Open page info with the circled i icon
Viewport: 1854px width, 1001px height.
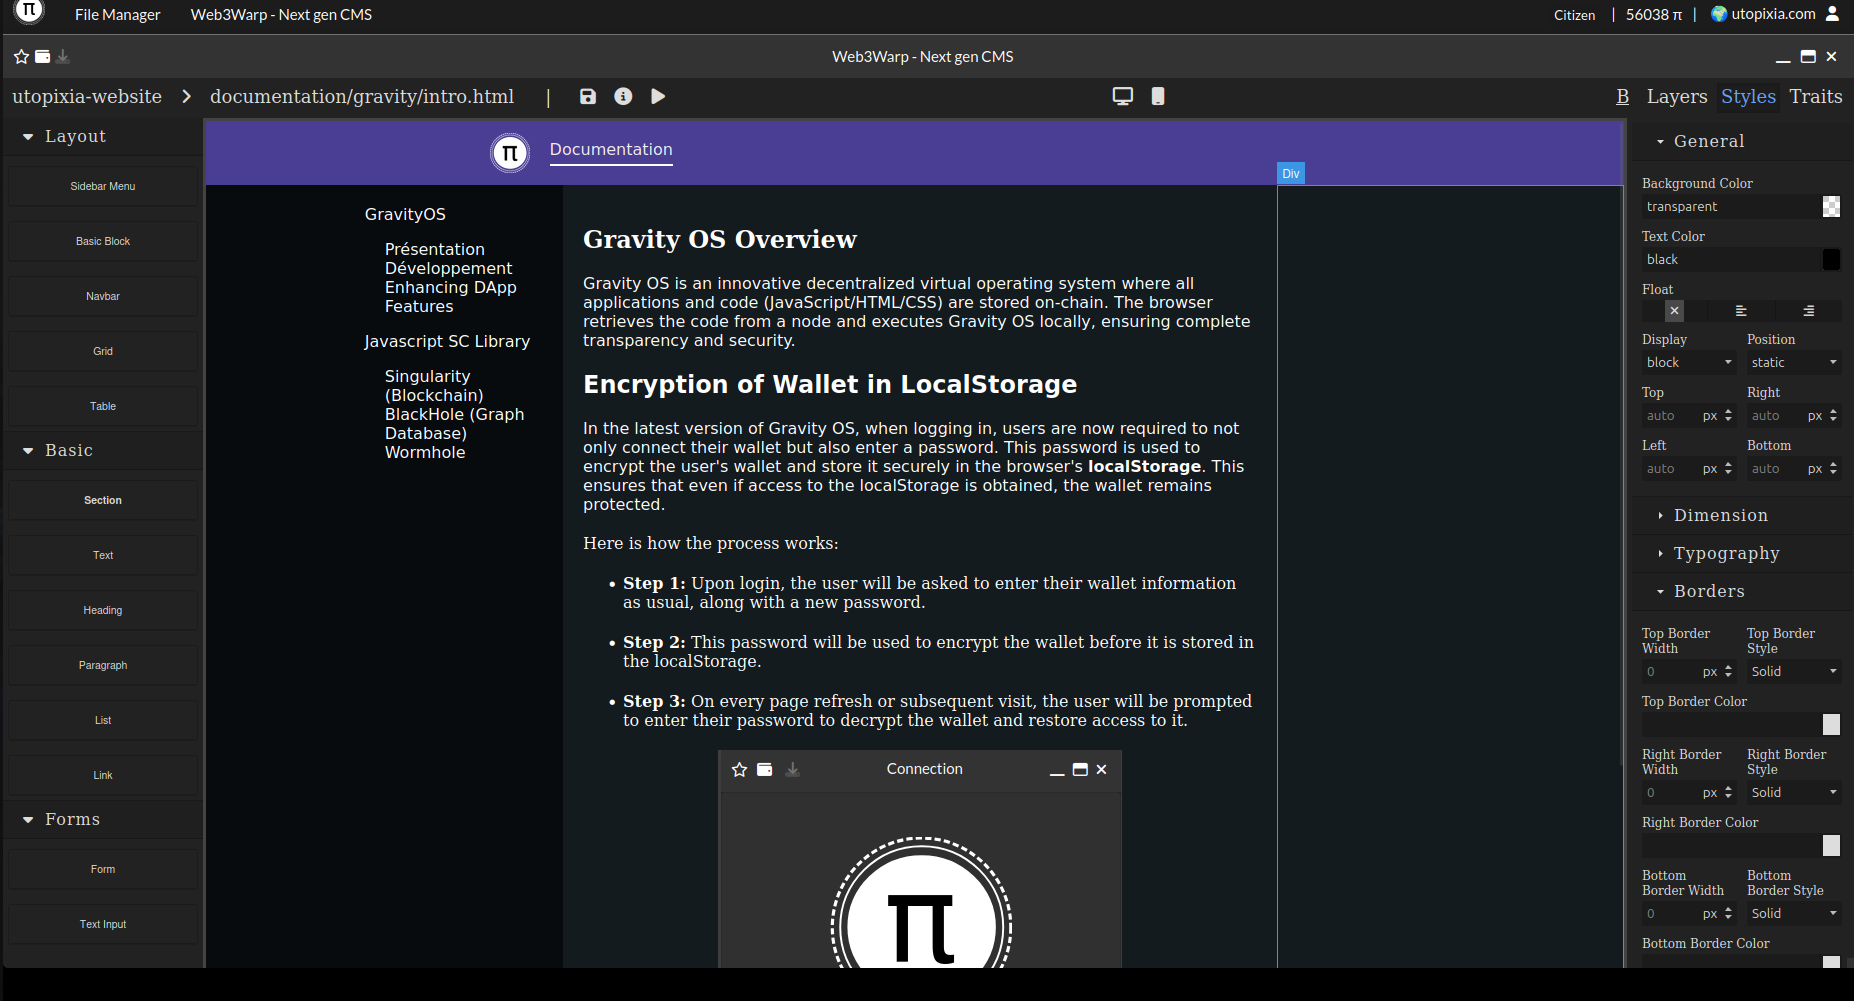pyautogui.click(x=623, y=96)
